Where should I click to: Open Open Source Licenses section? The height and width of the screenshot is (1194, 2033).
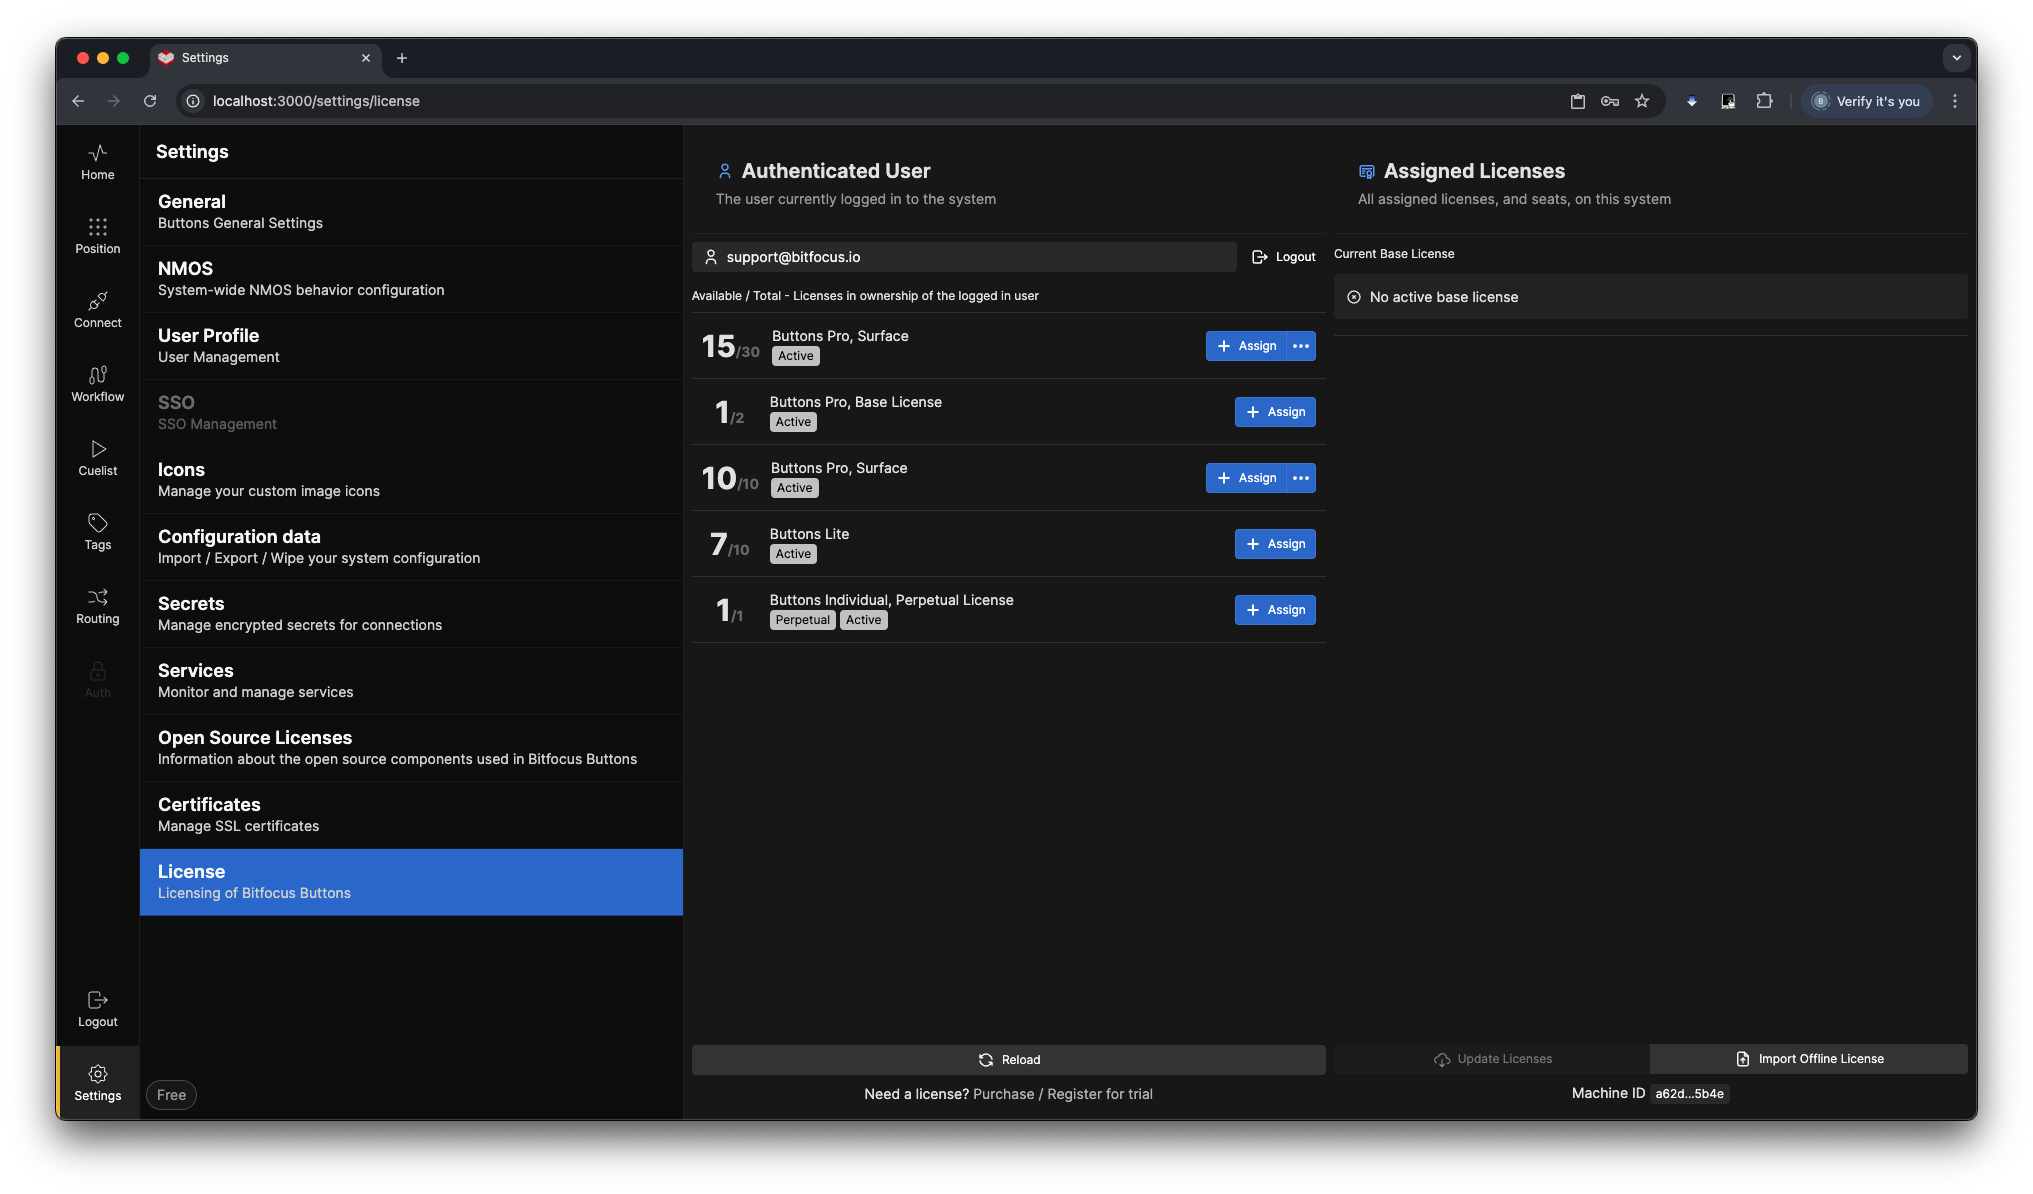pyautogui.click(x=411, y=748)
